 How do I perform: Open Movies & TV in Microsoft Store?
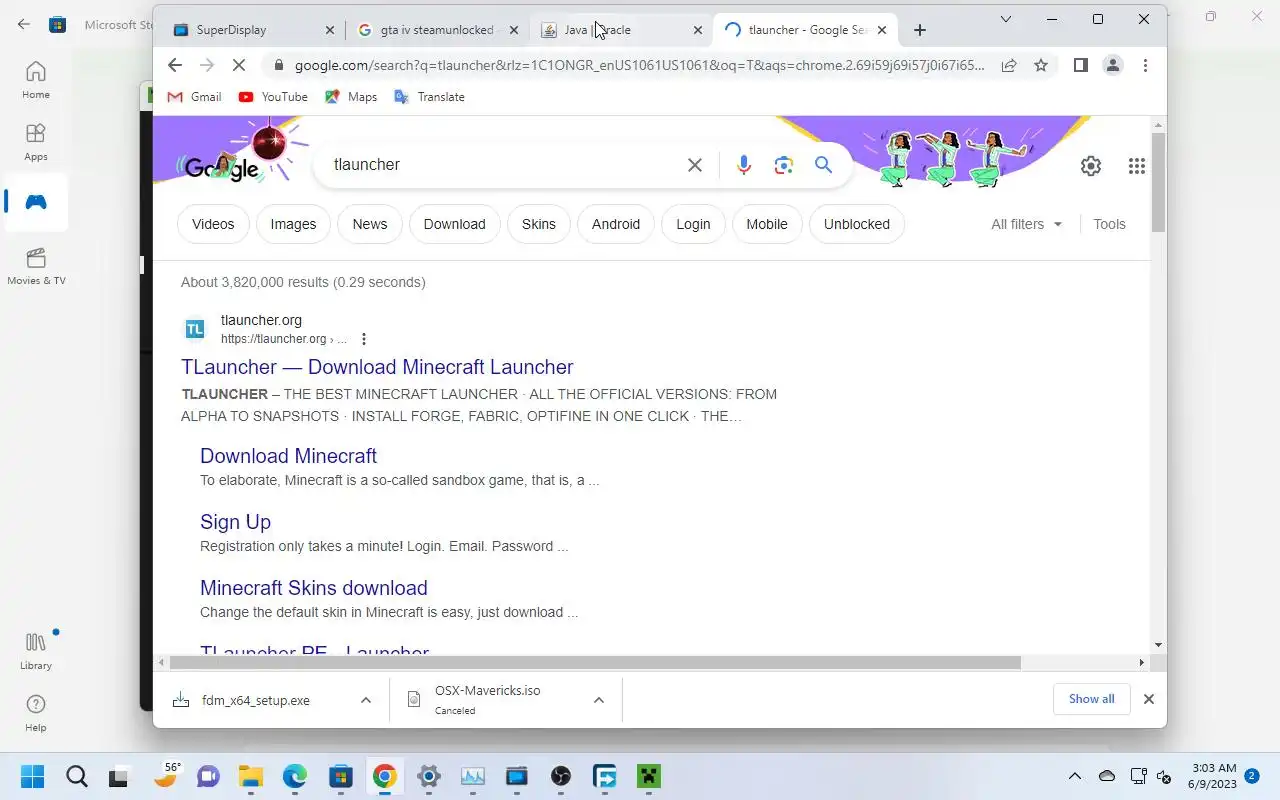(x=36, y=267)
